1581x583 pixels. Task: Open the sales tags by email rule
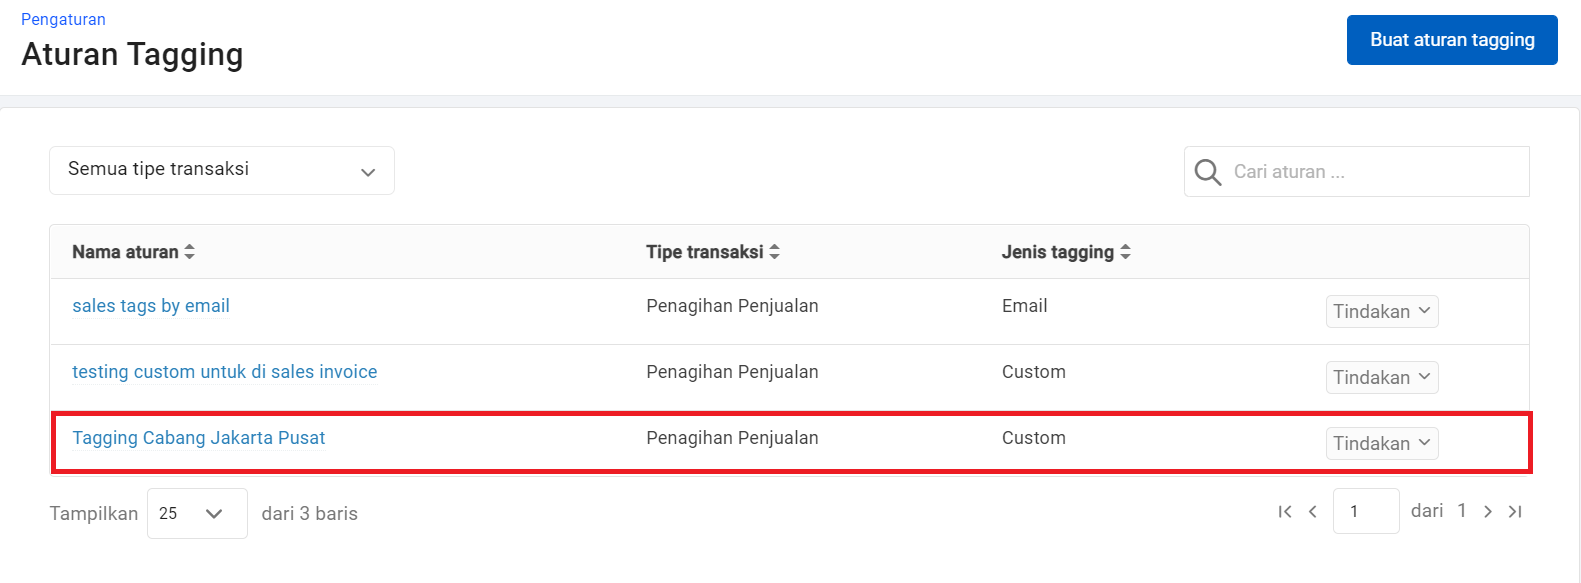pos(151,306)
